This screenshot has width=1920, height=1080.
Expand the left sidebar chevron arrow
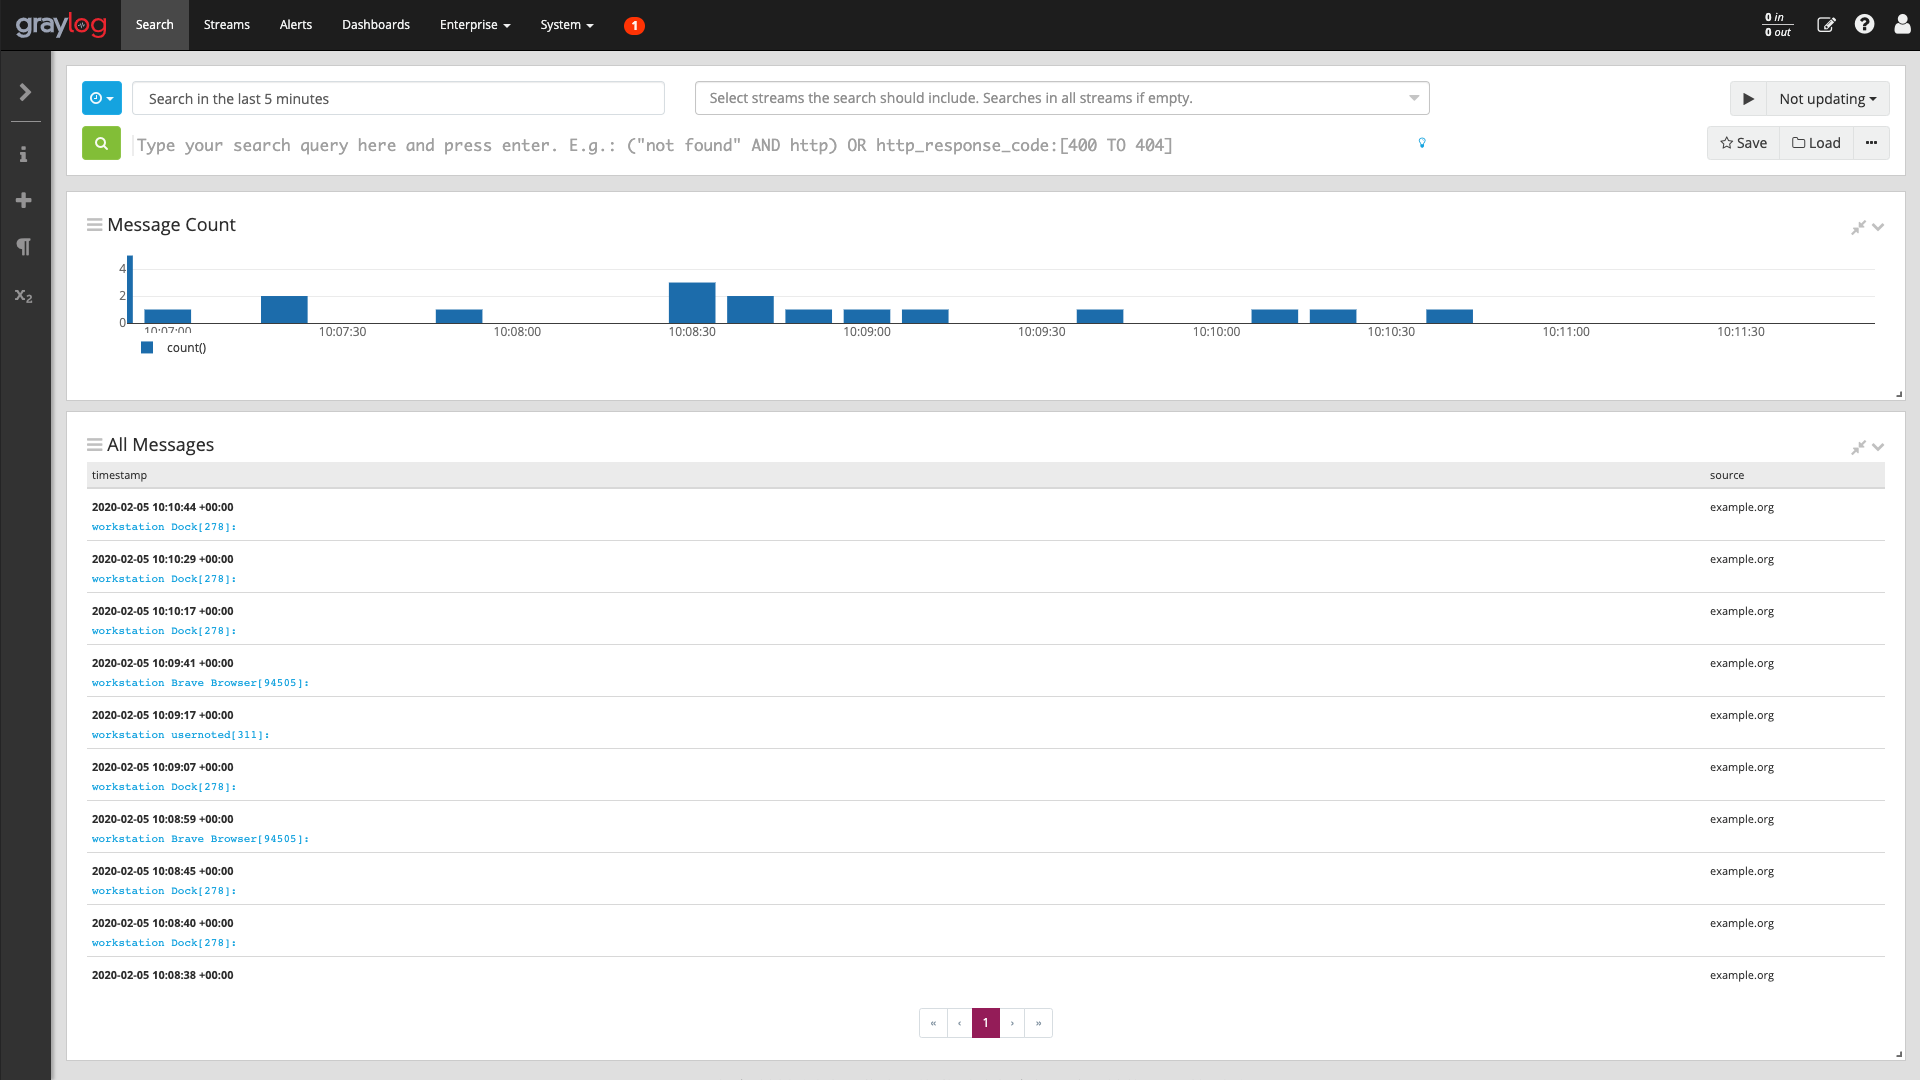click(x=25, y=92)
